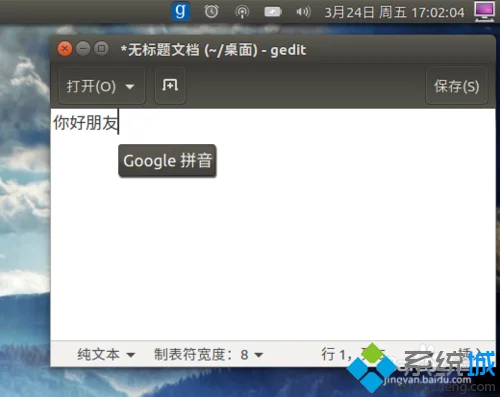Create a new document tab in gedit
Screen dimensions: 500x397
[x=170, y=86]
